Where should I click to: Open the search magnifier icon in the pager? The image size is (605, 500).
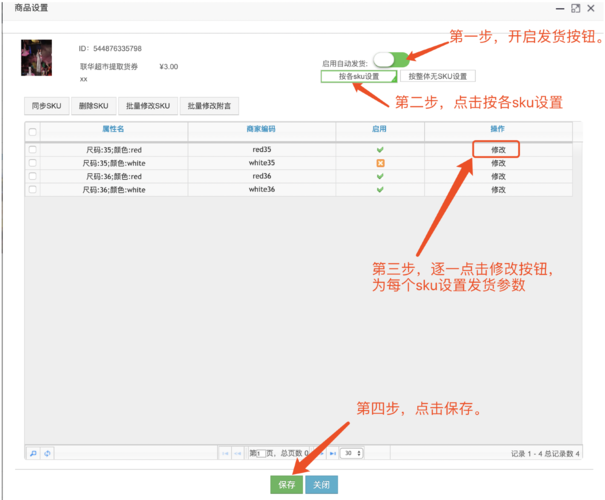(33, 453)
